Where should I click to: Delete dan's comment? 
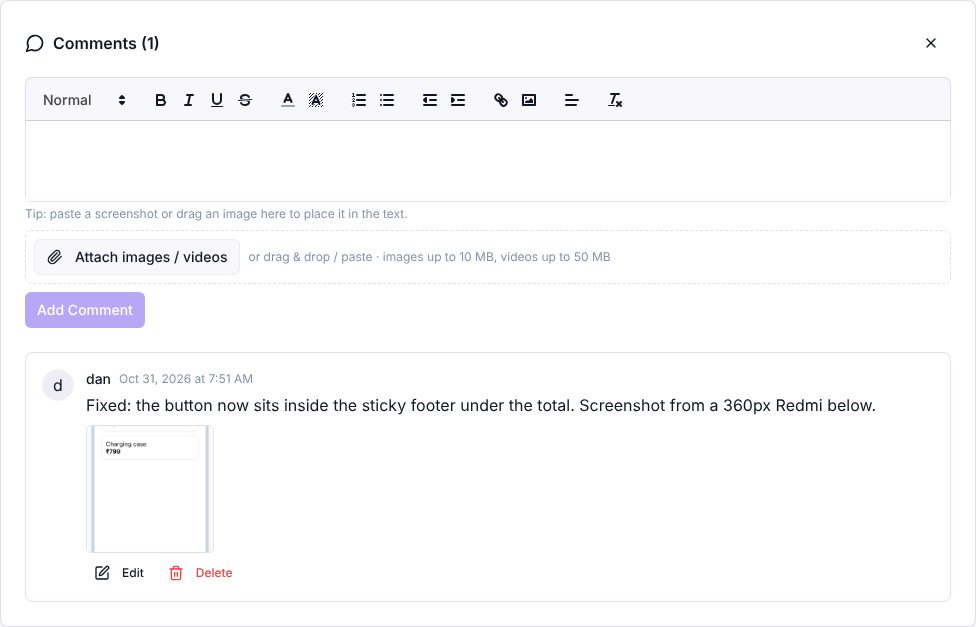coord(200,573)
